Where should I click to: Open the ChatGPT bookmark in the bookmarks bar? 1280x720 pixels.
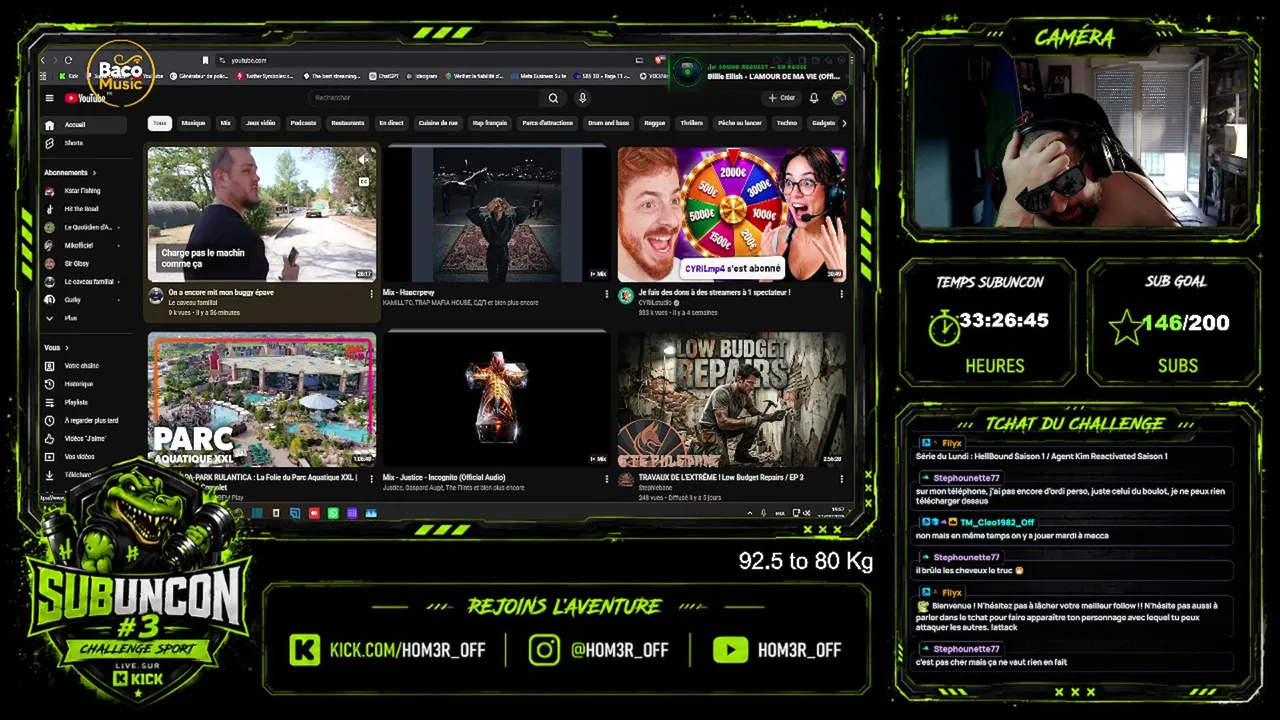click(384, 76)
